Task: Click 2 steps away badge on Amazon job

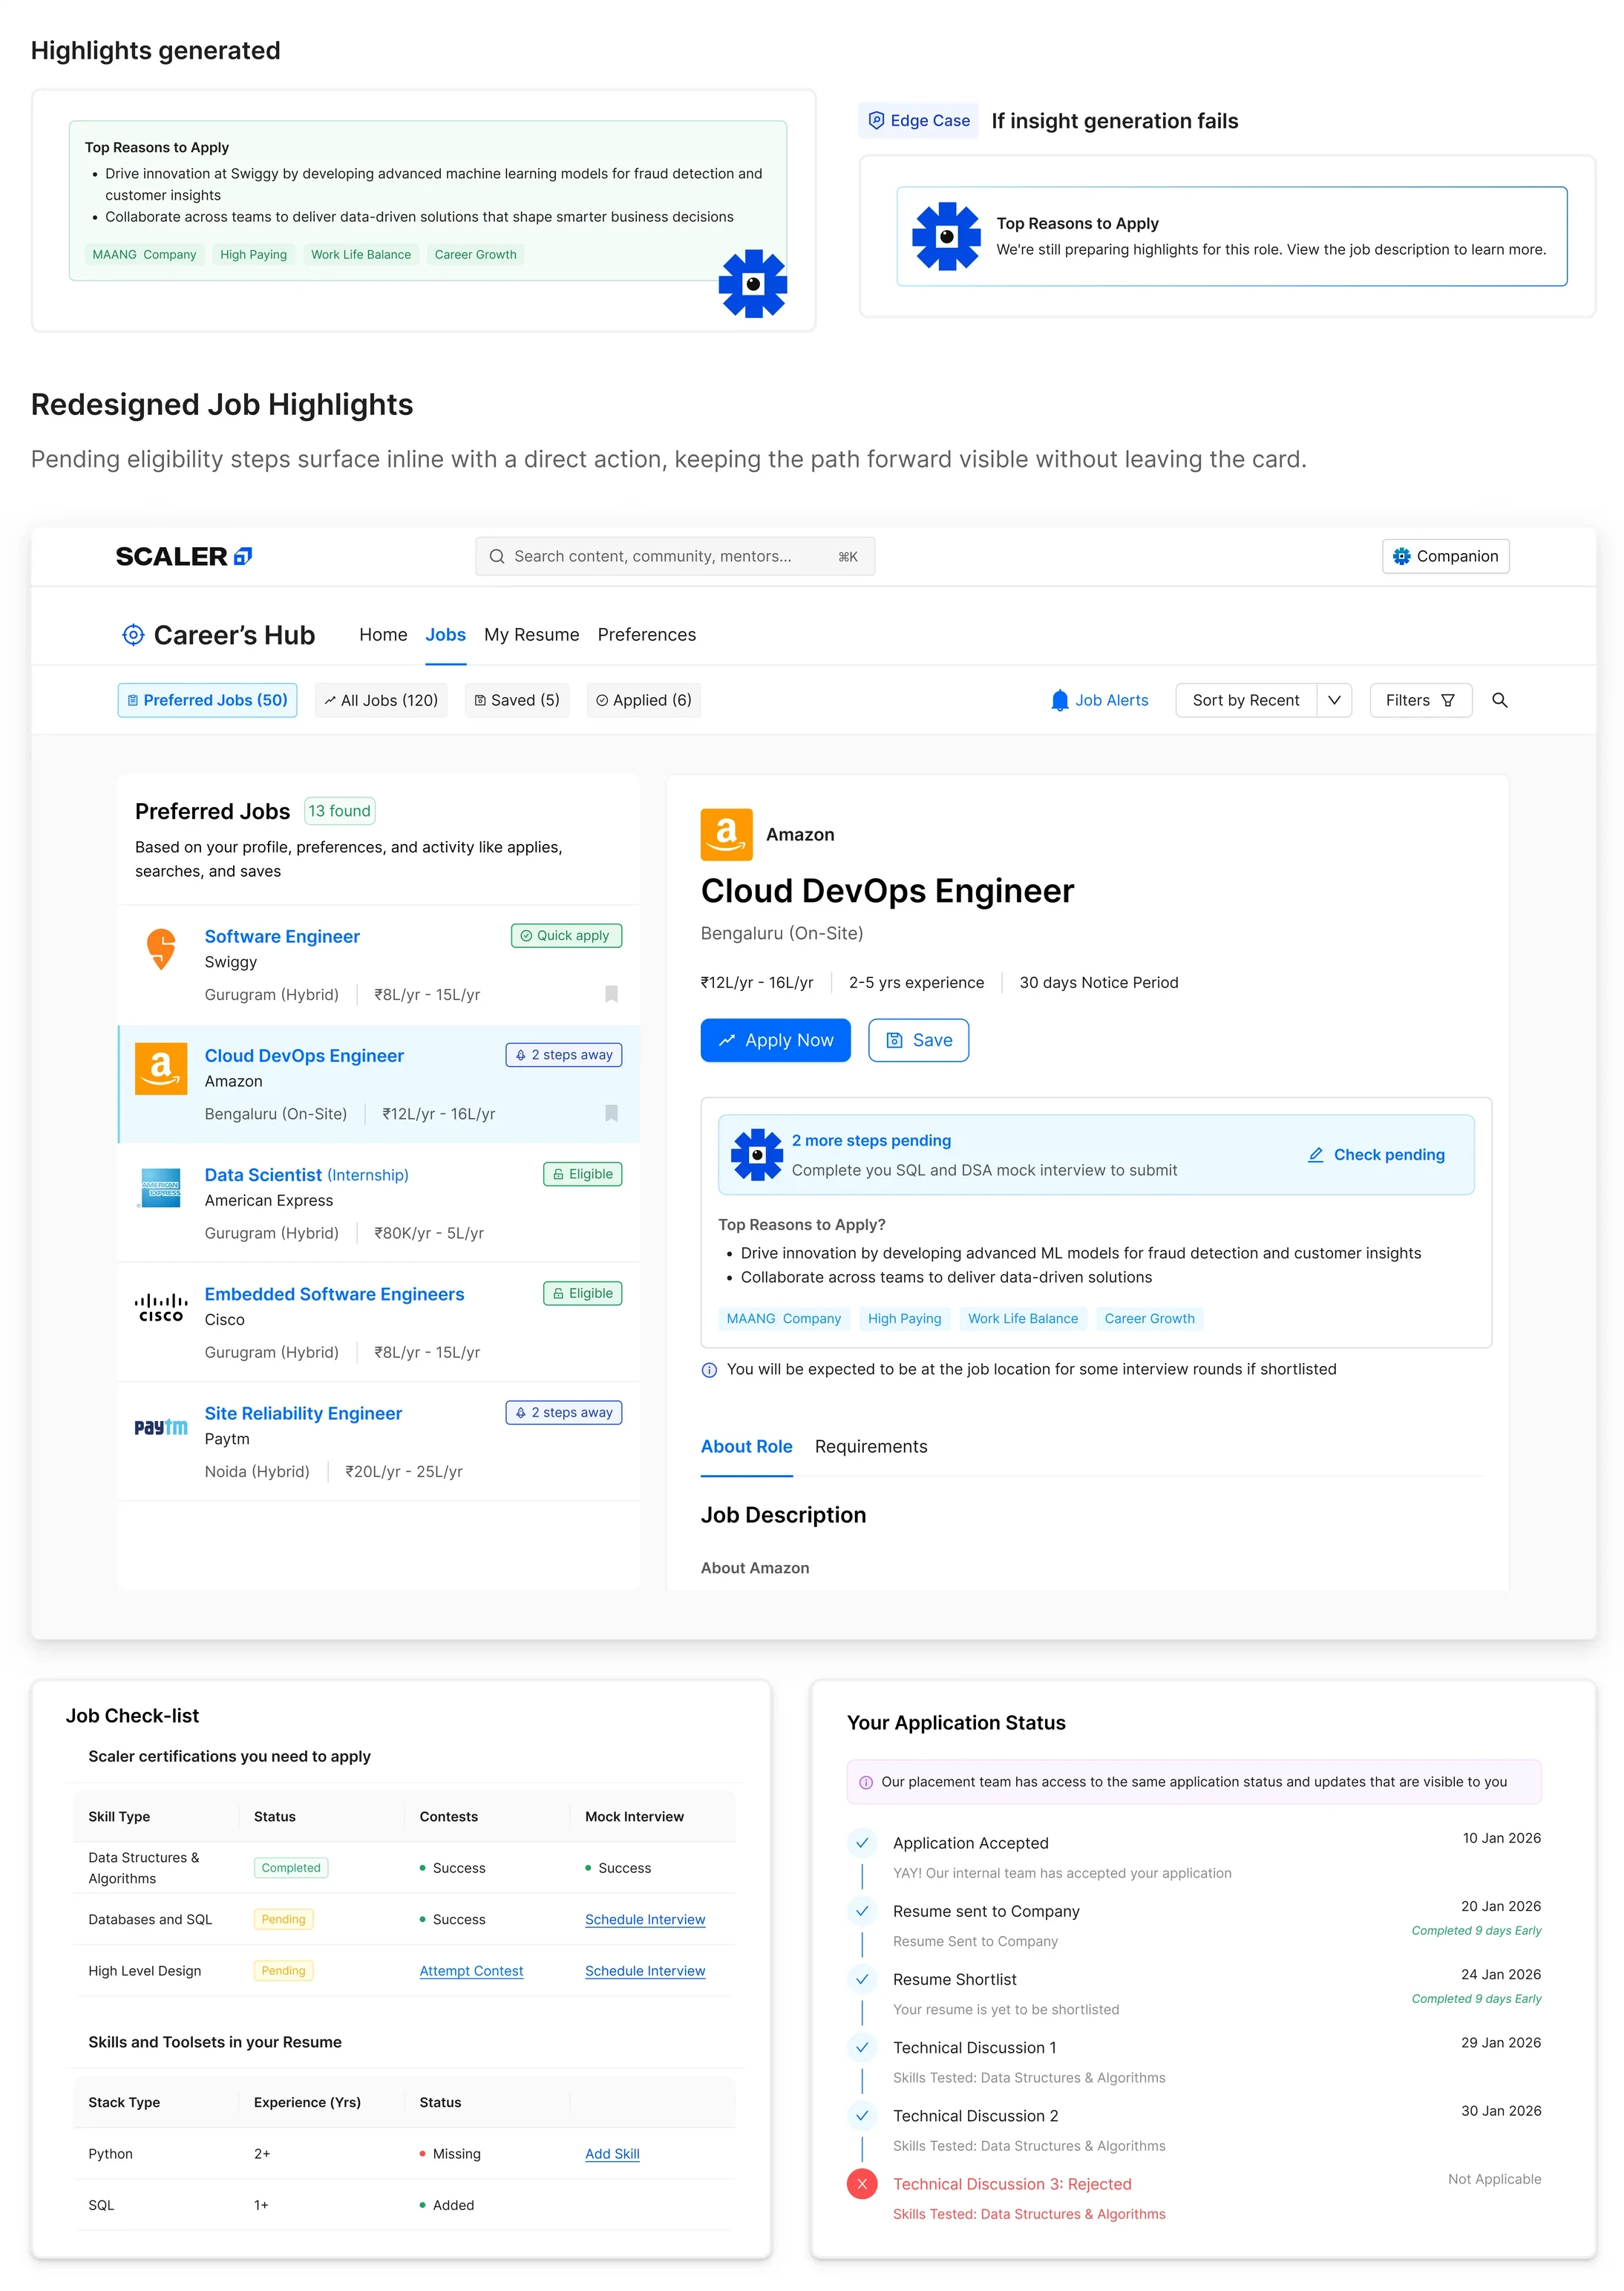Action: pos(564,1054)
